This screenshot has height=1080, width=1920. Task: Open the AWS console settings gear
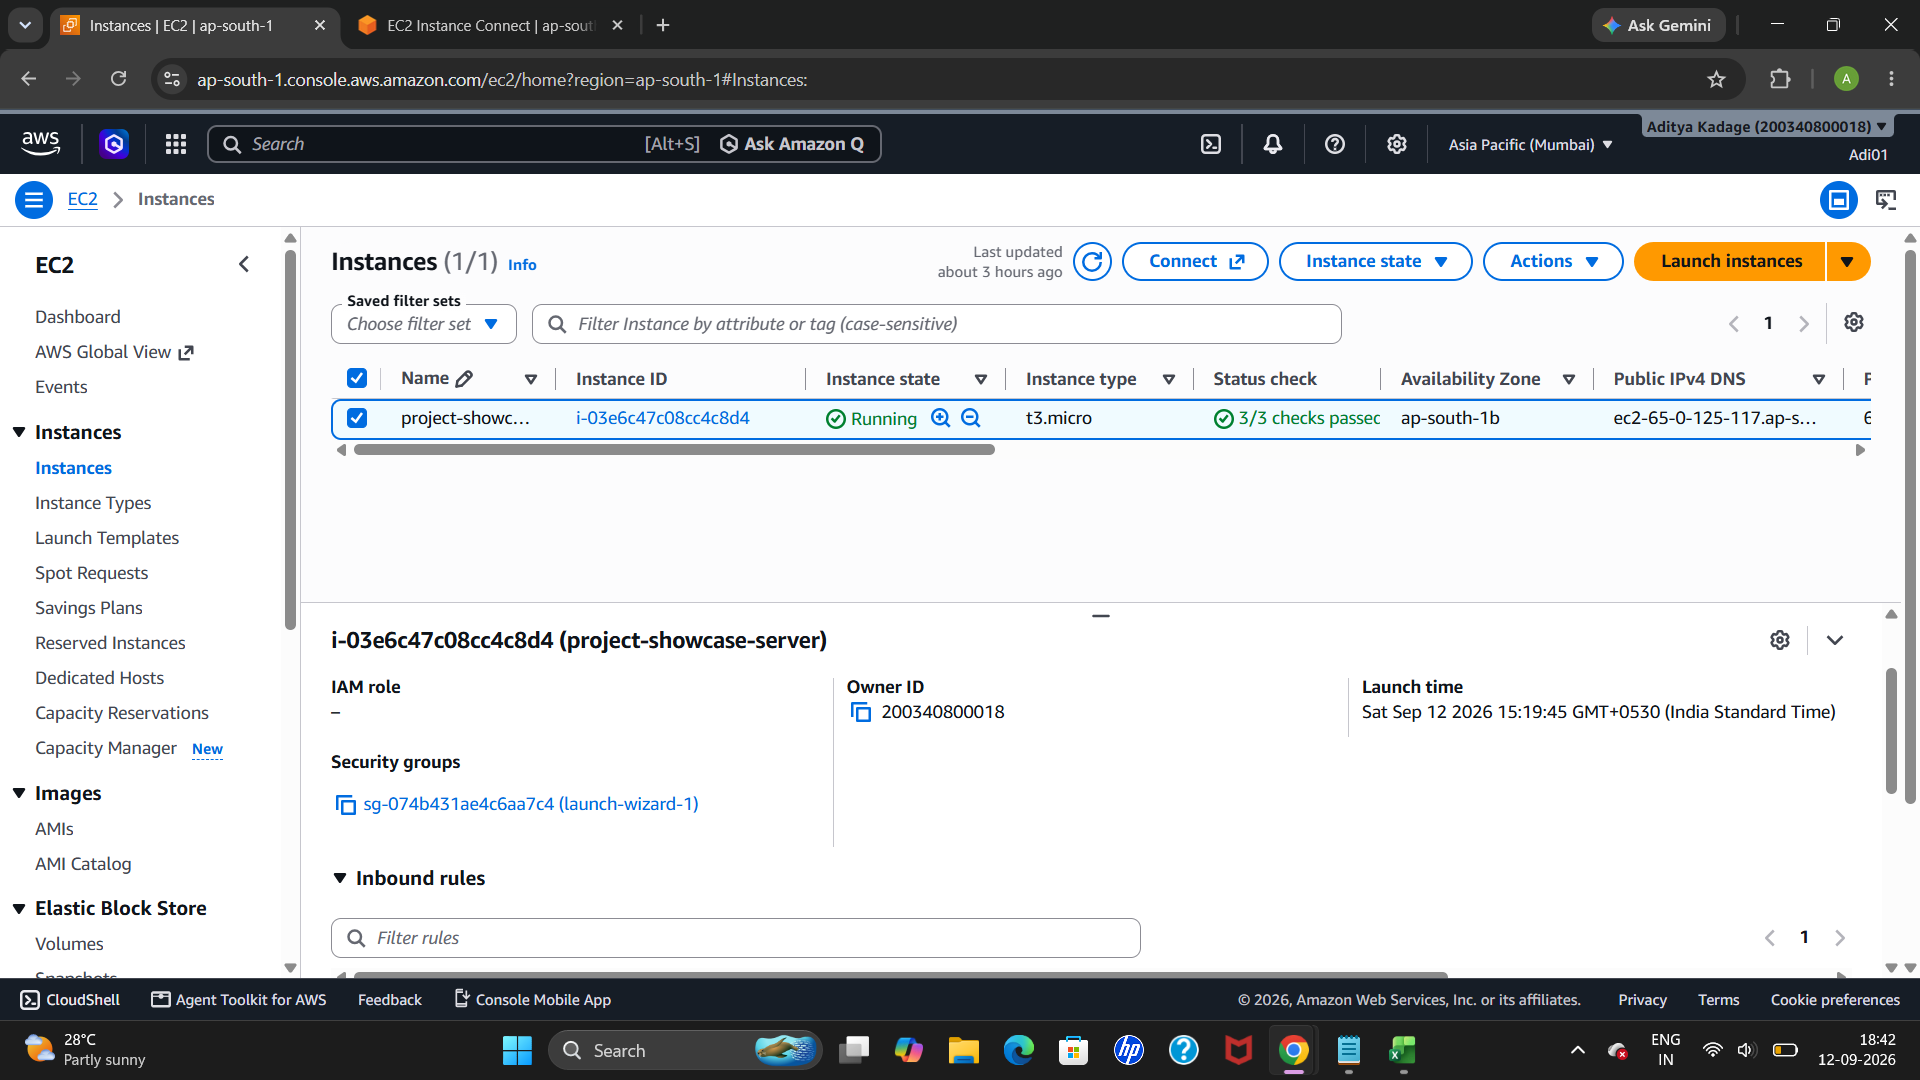(1397, 144)
